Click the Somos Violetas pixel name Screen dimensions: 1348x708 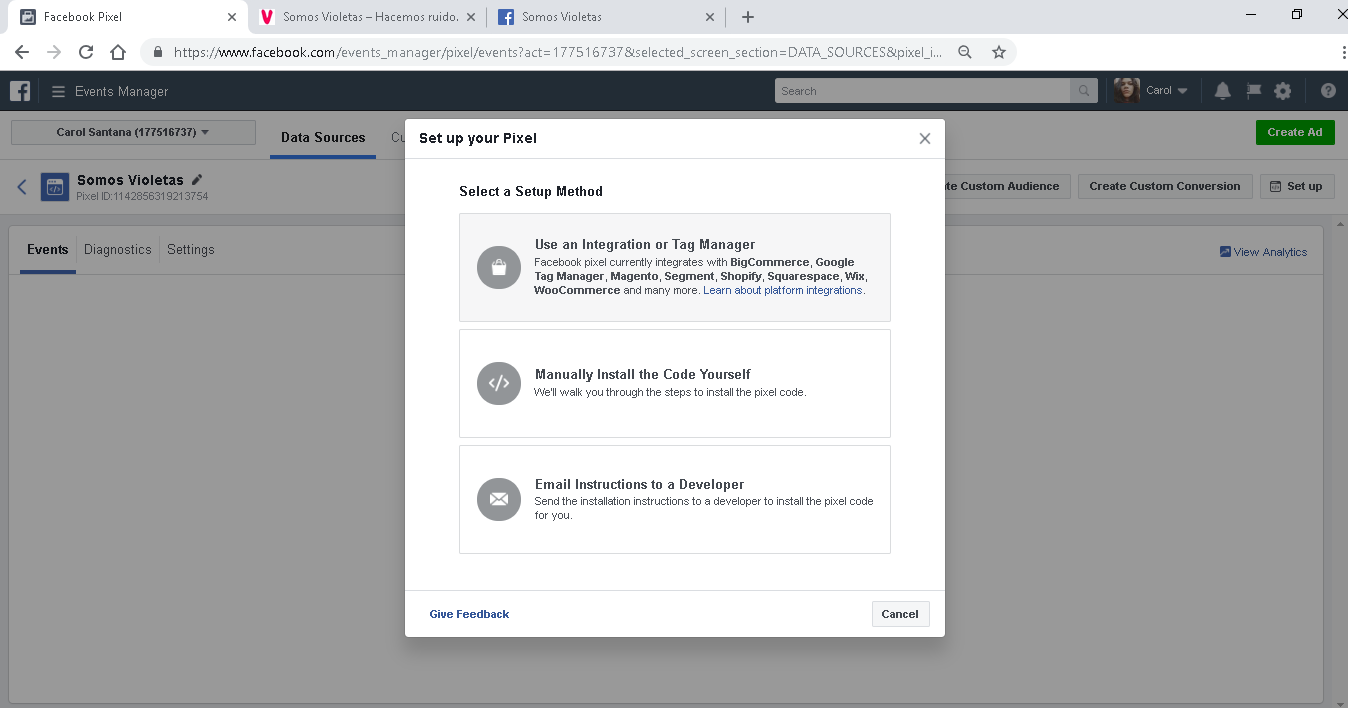tap(130, 180)
